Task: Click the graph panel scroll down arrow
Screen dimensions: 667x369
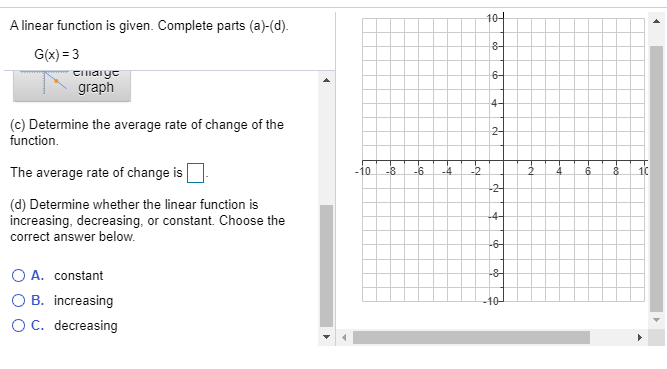Action: pyautogui.click(x=656, y=319)
